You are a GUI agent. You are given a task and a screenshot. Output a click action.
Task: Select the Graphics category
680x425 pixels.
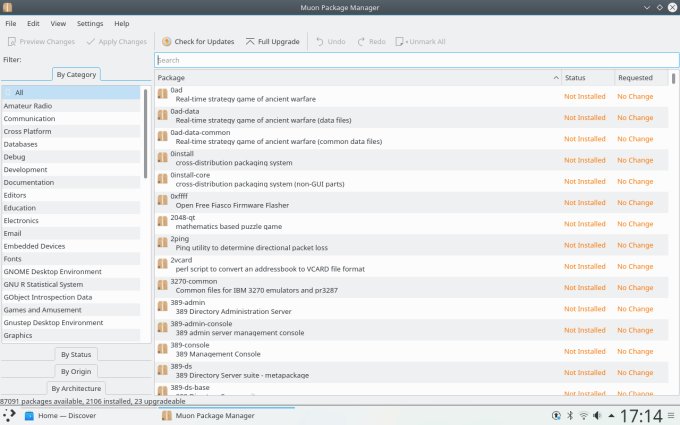71,335
